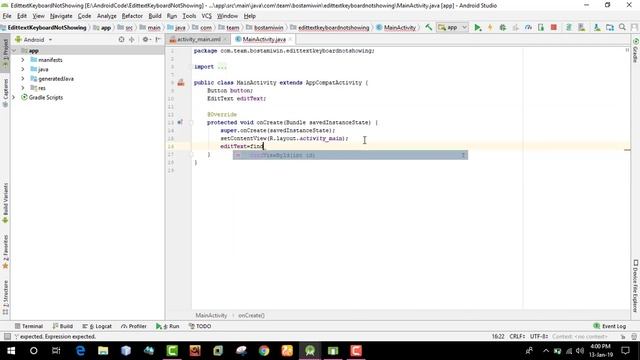Screen dimensions: 640x360
Task: Click the 16:22 cursor position indicator
Action: [498, 336]
